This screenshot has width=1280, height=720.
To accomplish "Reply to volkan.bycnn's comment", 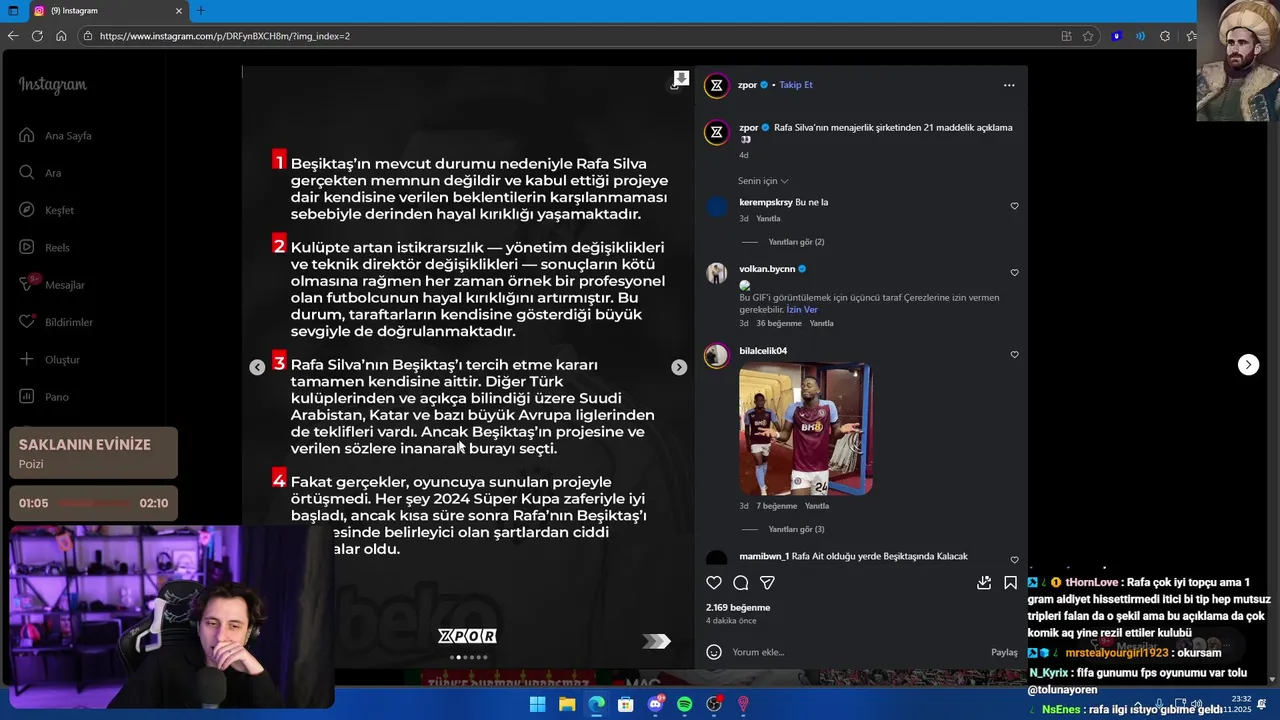I will click(x=821, y=323).
